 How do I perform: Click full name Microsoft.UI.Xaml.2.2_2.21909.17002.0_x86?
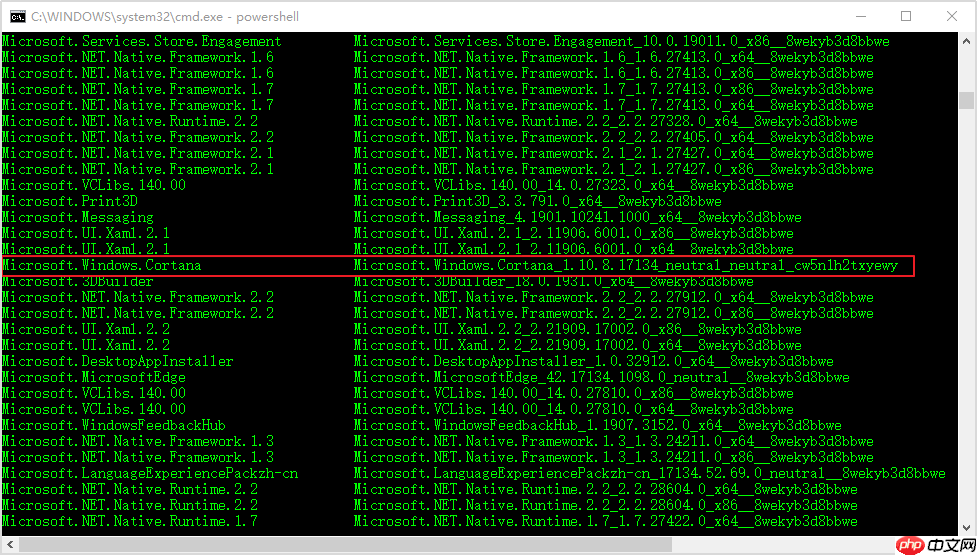[578, 330]
